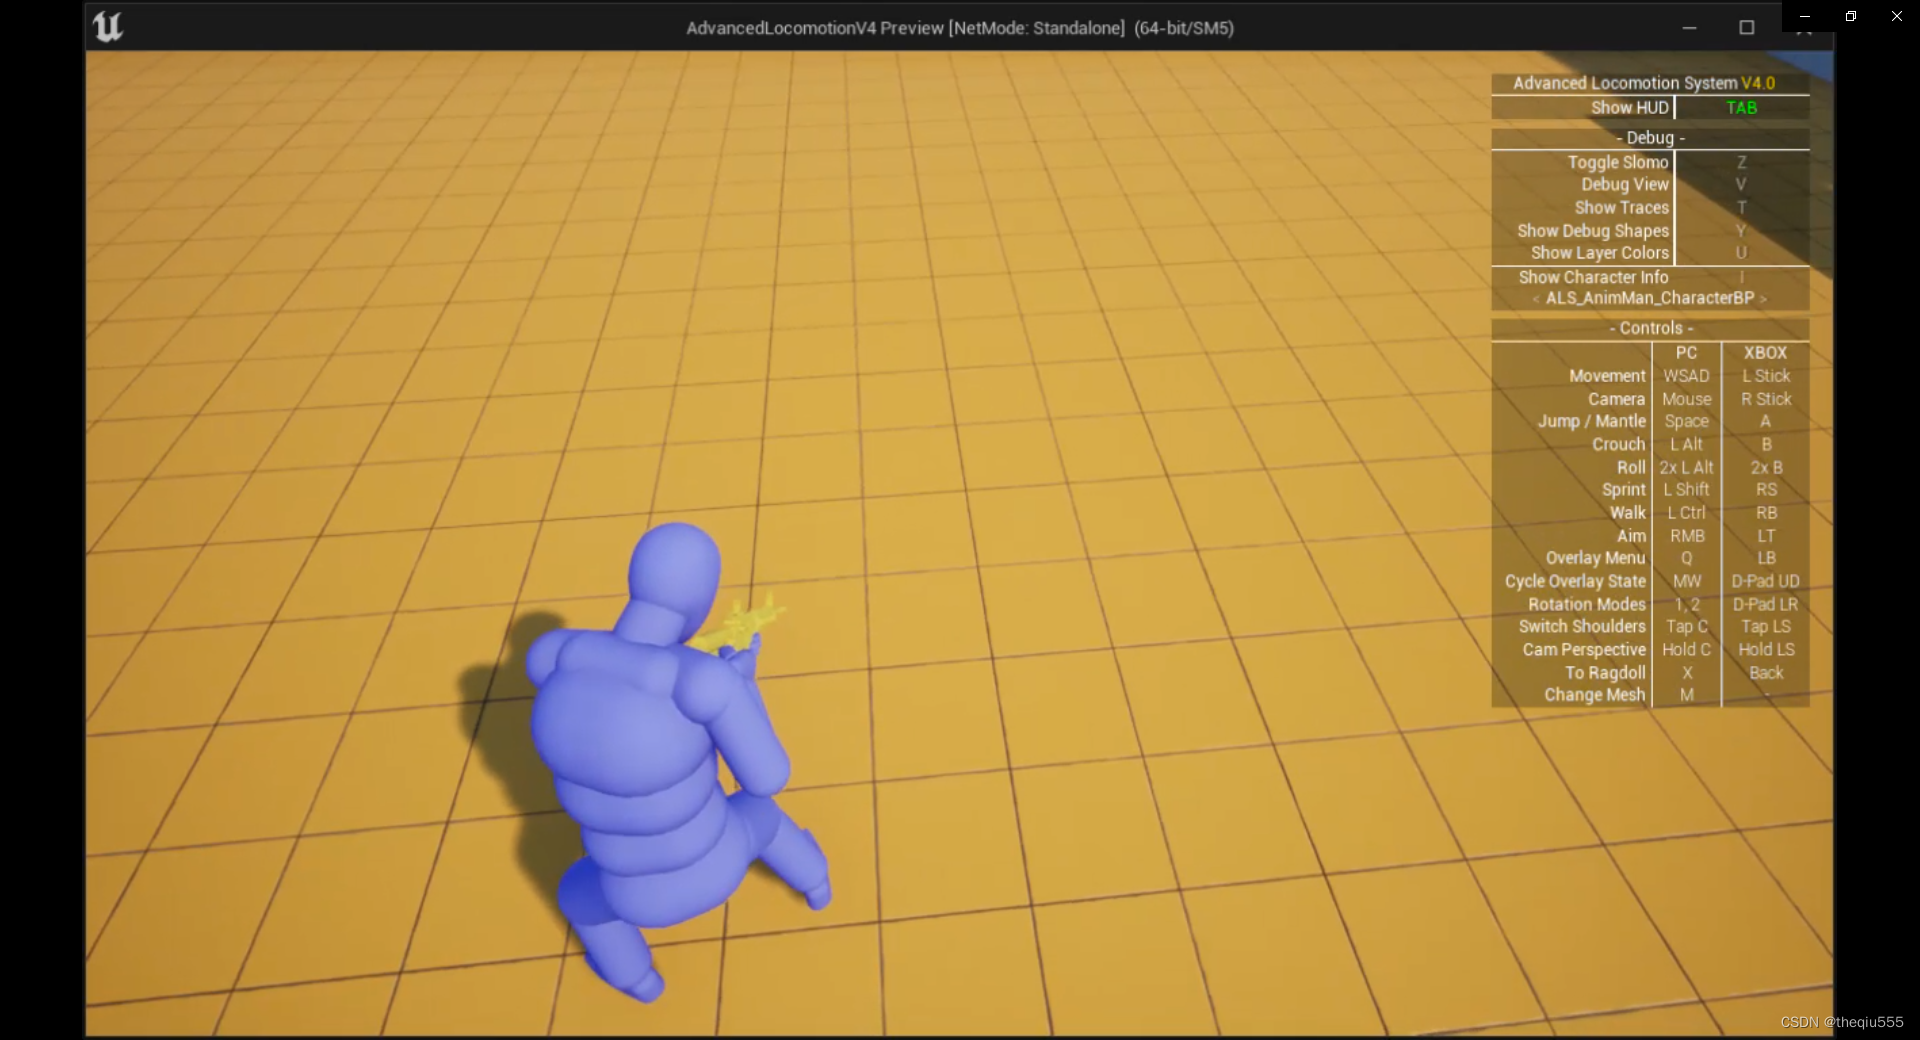Screen dimensions: 1920x1040
Task: Click the "Jump / Mantle" label
Action: (1591, 421)
